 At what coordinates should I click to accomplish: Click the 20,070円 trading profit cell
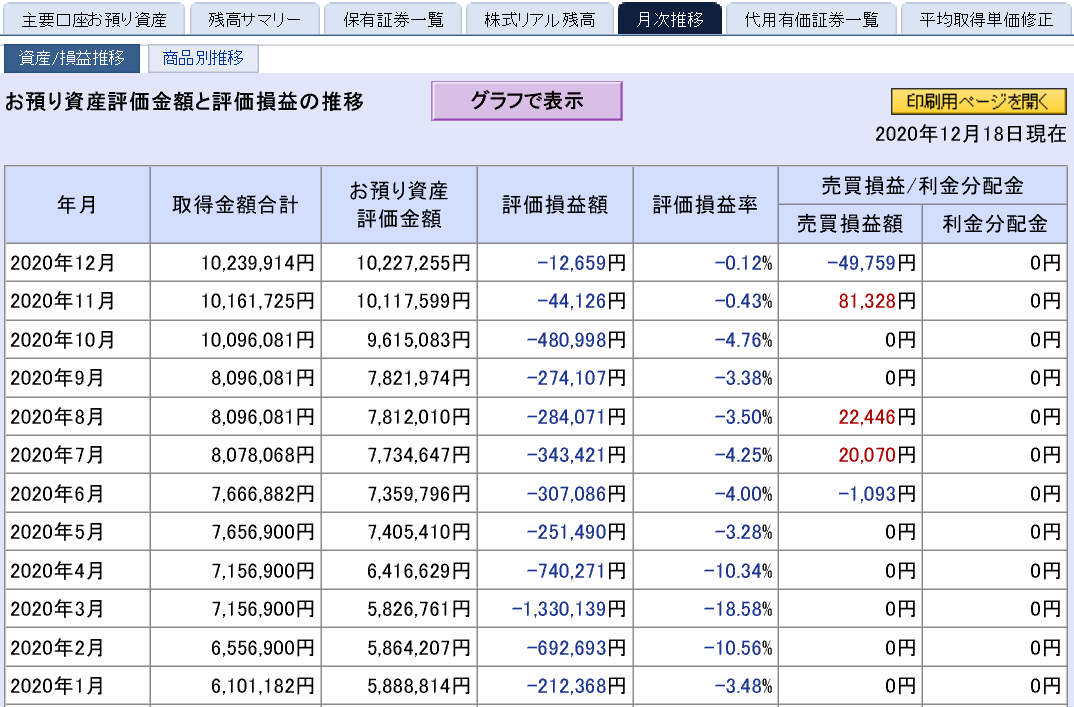[850, 455]
